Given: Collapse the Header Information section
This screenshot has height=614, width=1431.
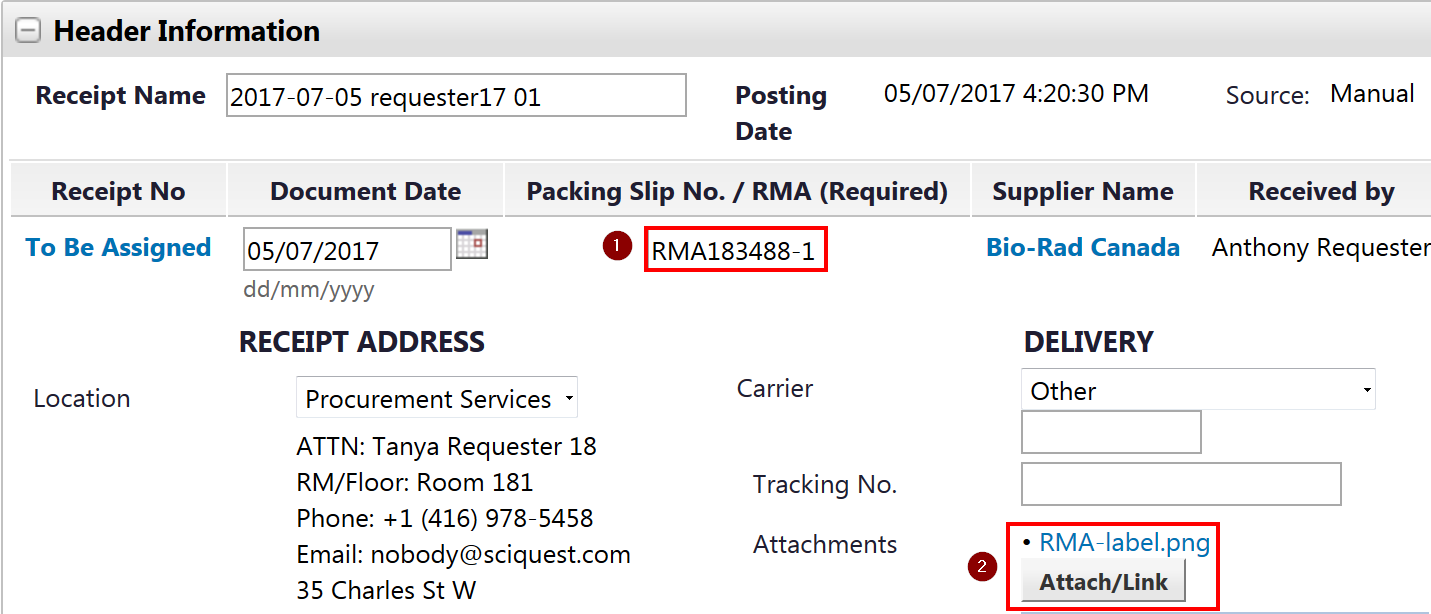Looking at the screenshot, I should coord(28,32).
